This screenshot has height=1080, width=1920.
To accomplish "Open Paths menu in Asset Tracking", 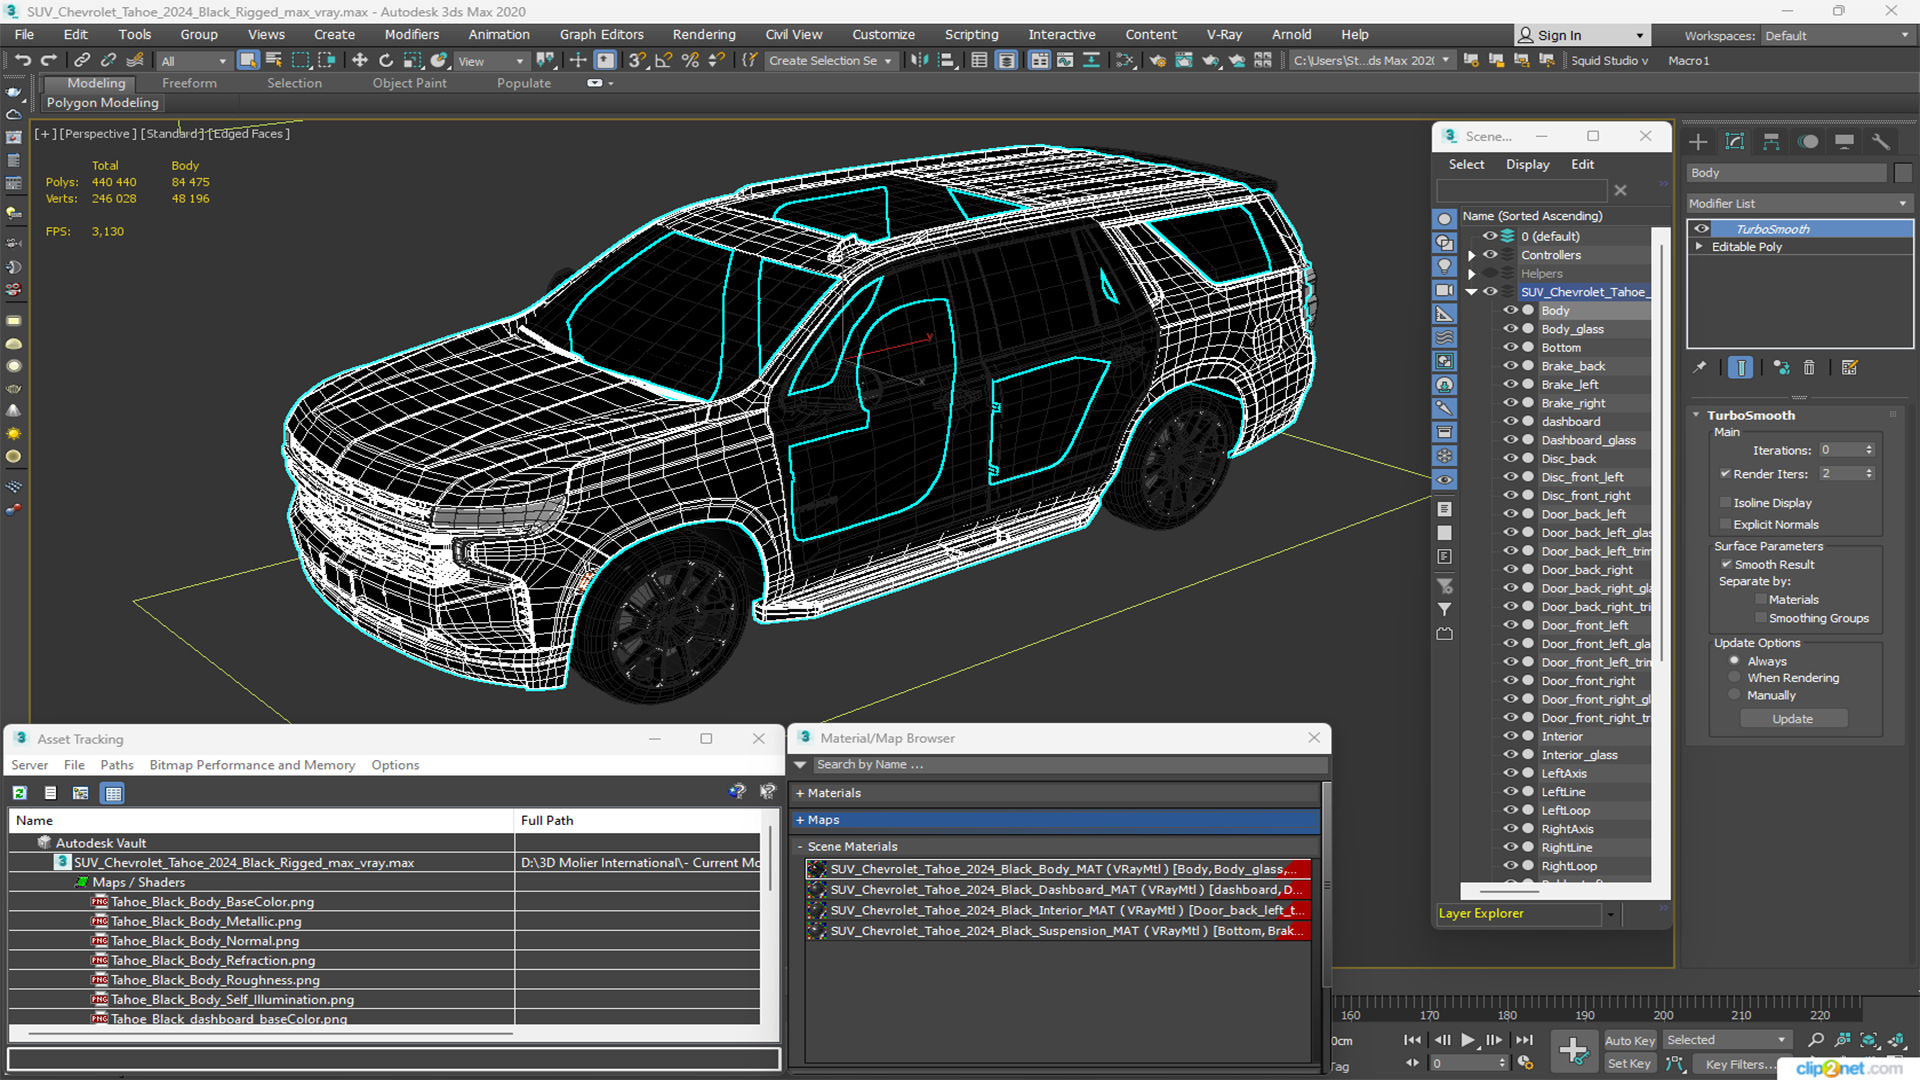I will point(116,765).
